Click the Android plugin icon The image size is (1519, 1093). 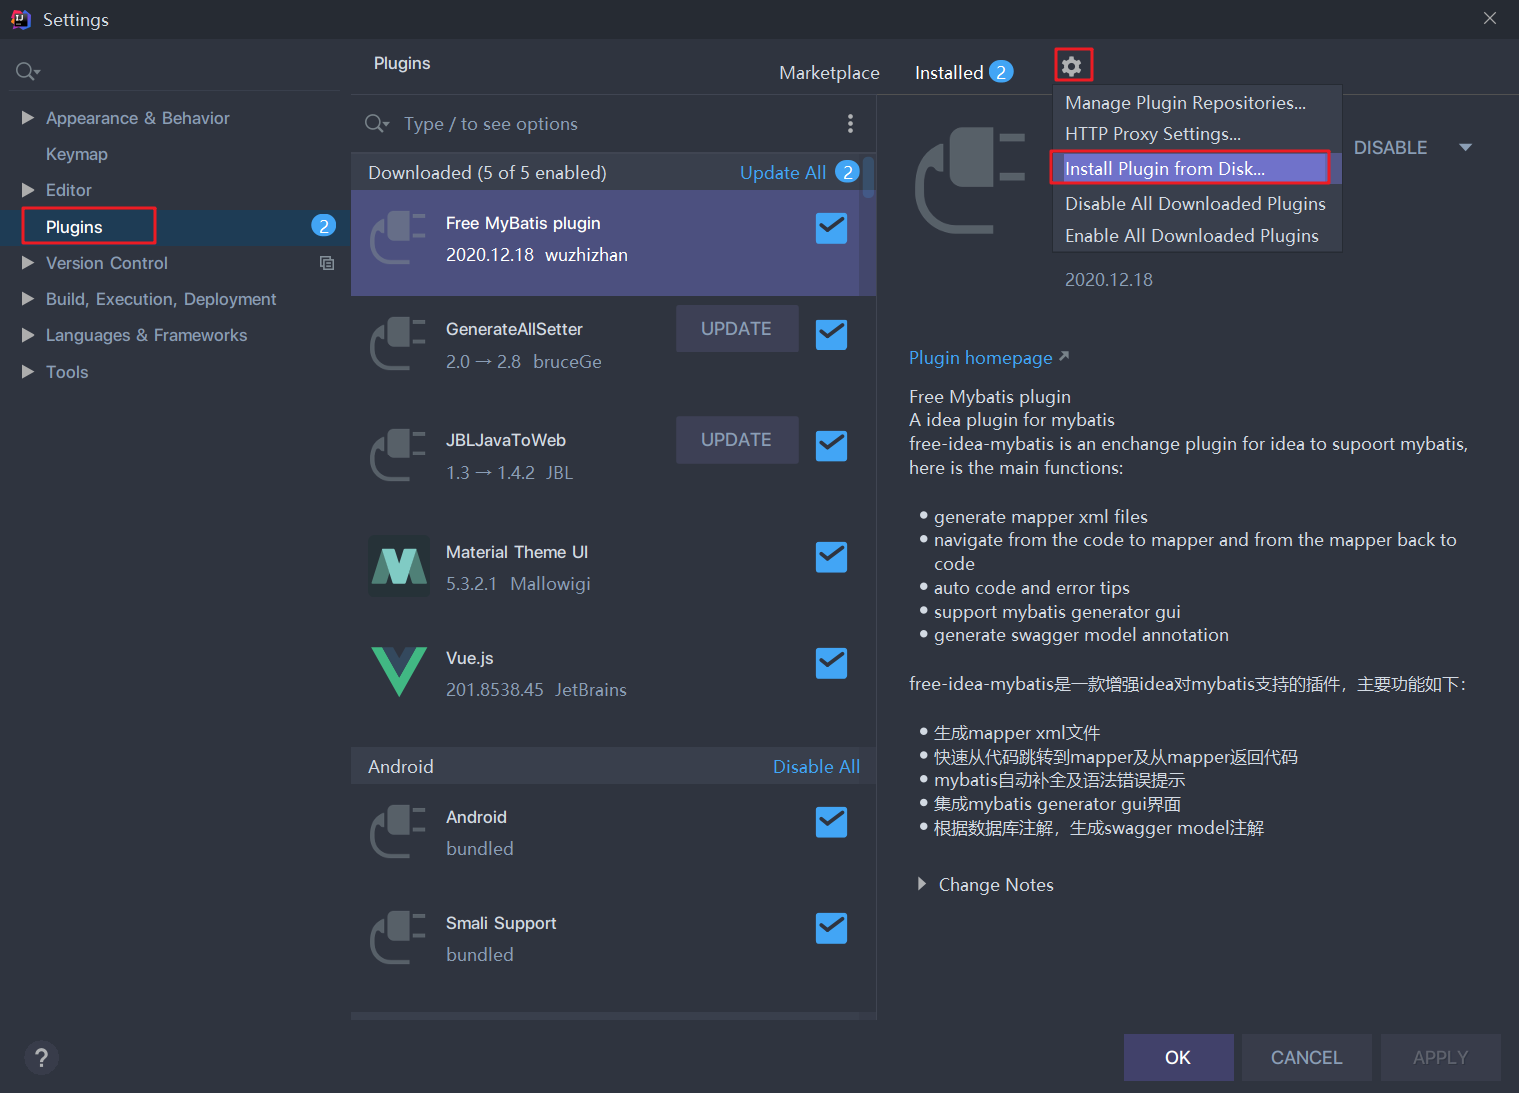tap(398, 832)
